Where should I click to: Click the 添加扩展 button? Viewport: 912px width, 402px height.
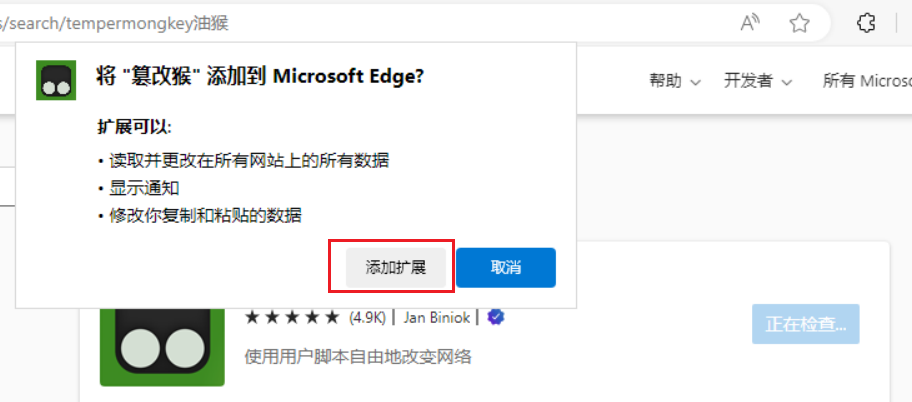[396, 267]
